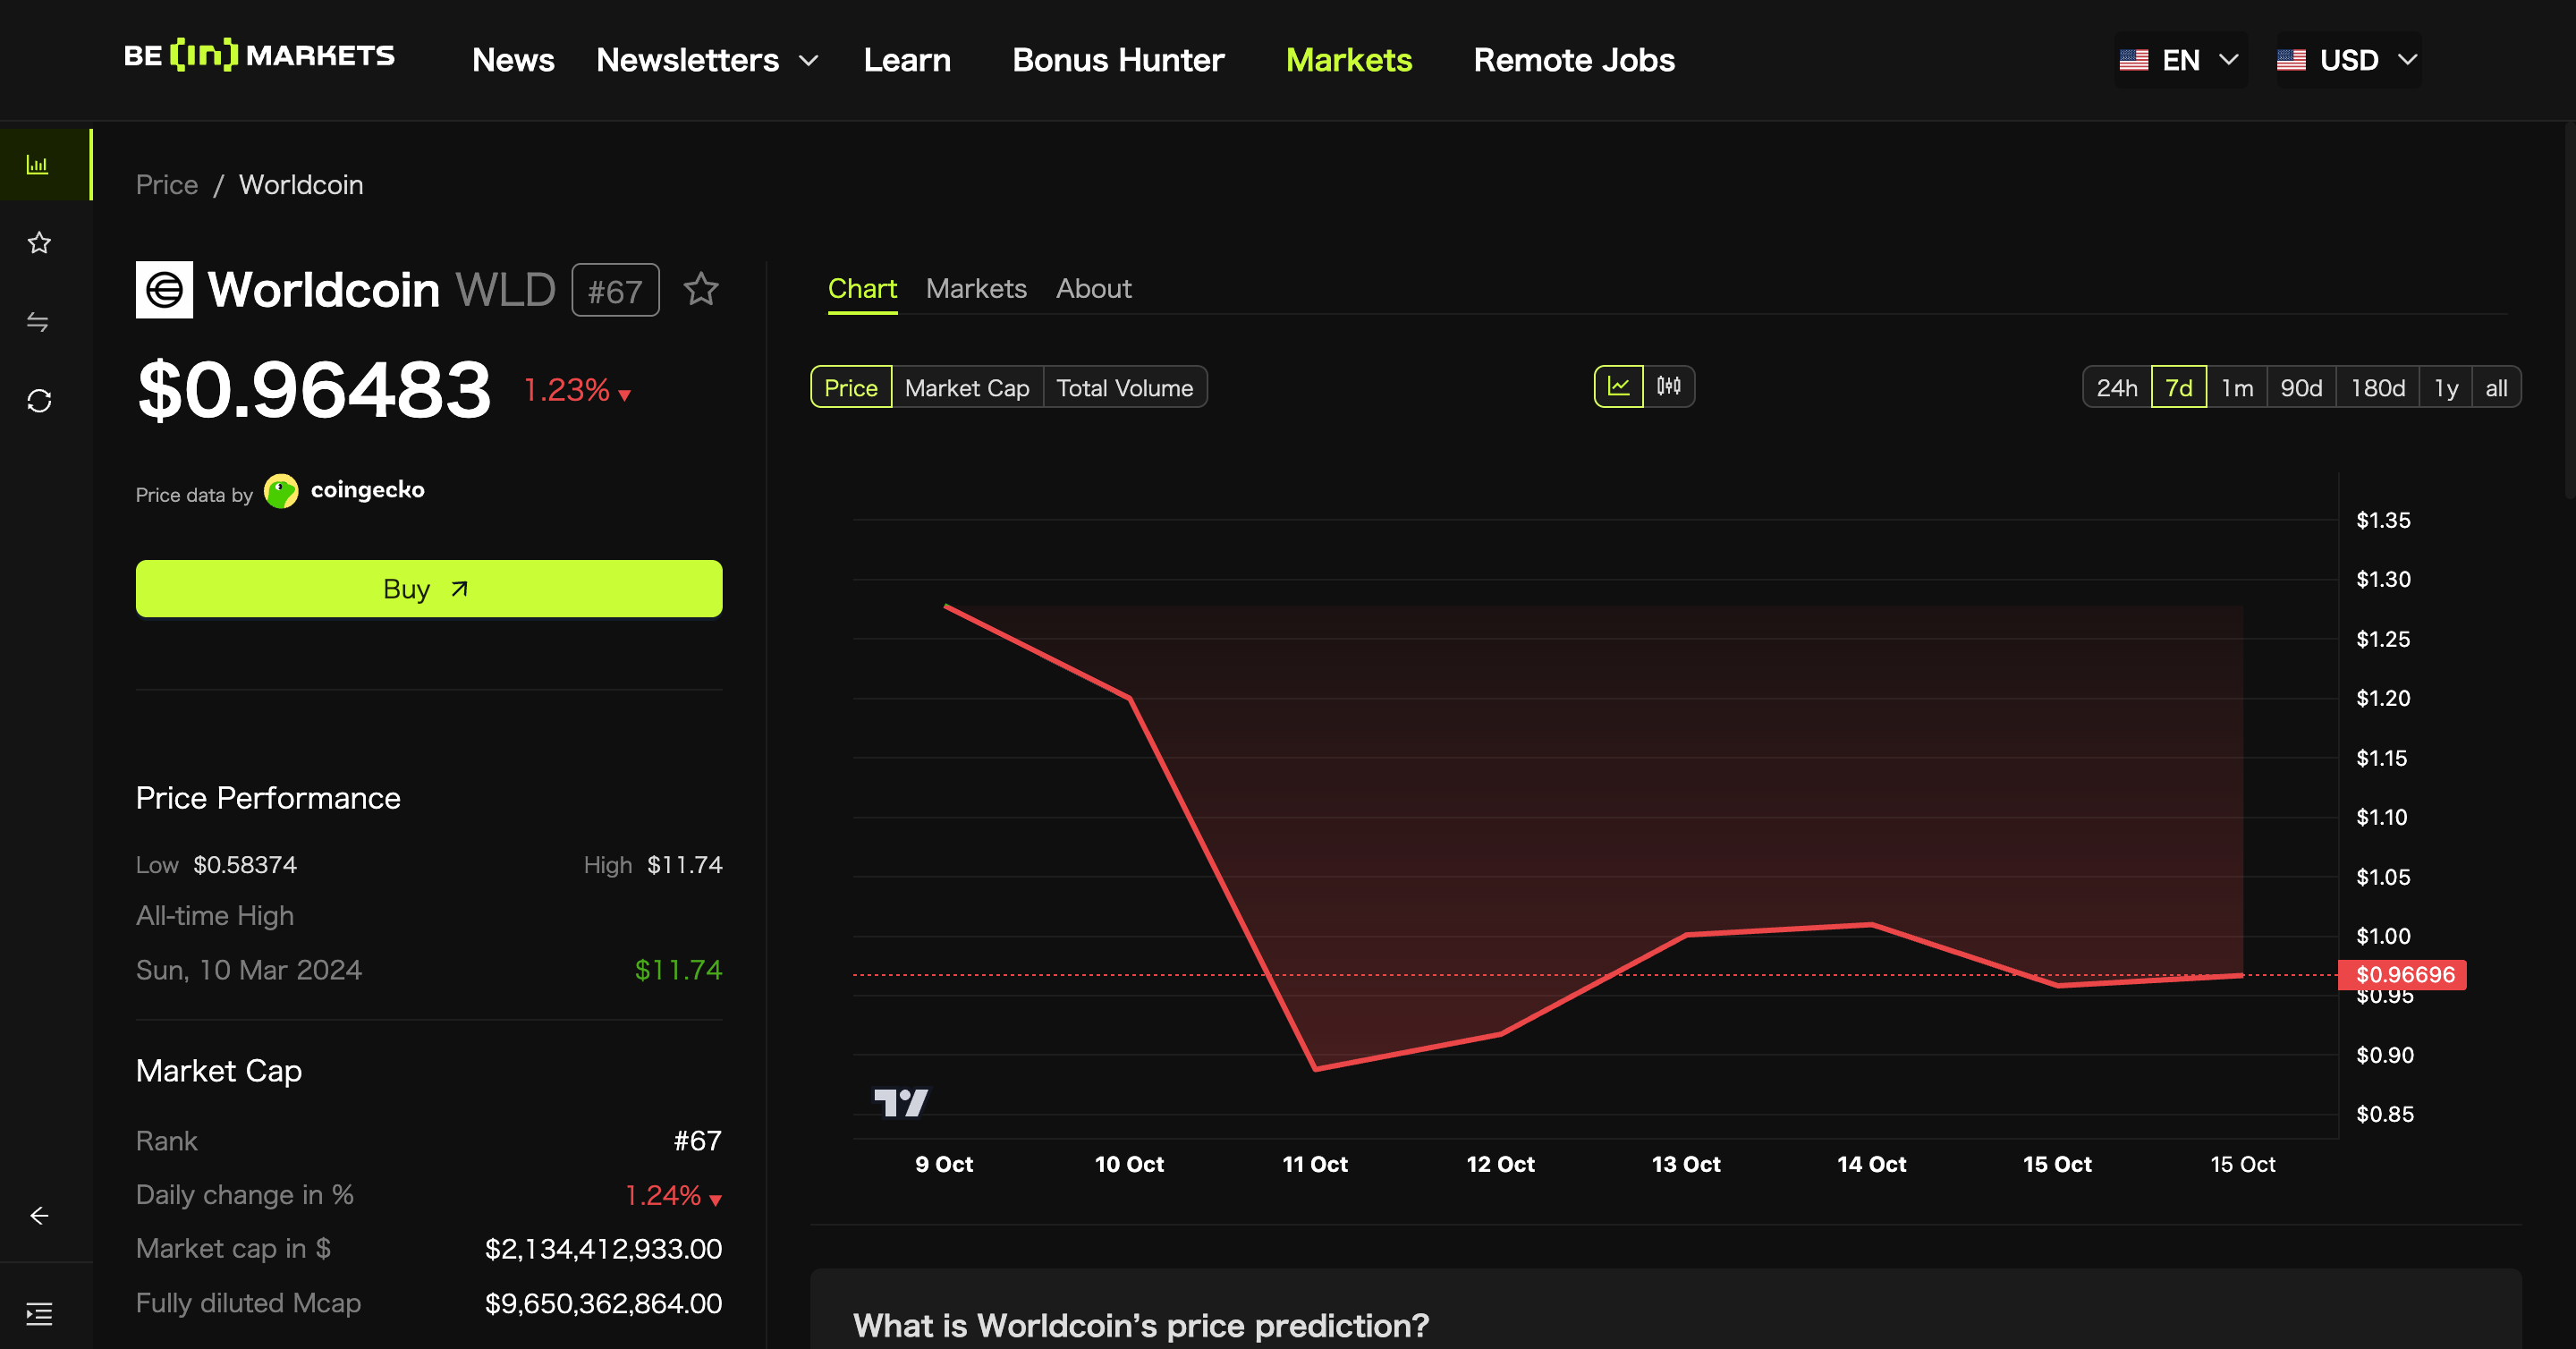Add Worldcoin to favorites with star
Viewport: 2576px width, 1349px height.
click(701, 290)
